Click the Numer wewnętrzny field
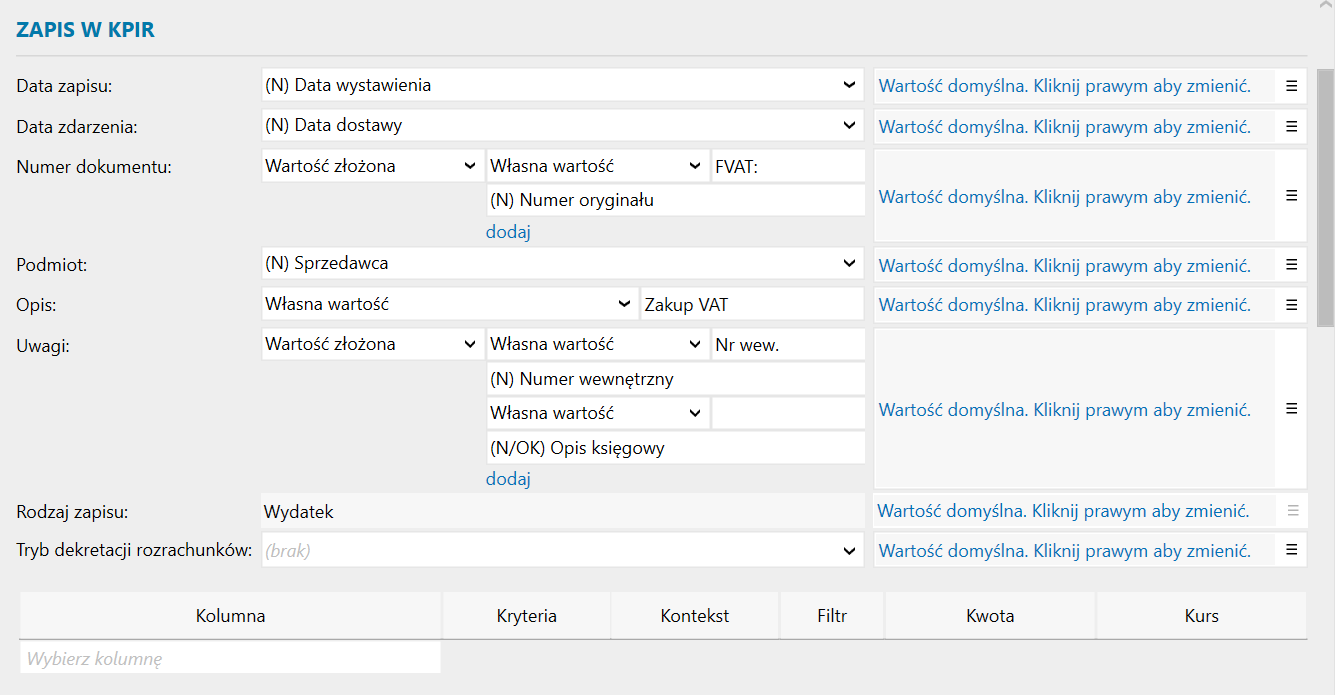1335x695 pixels. pyautogui.click(x=676, y=379)
